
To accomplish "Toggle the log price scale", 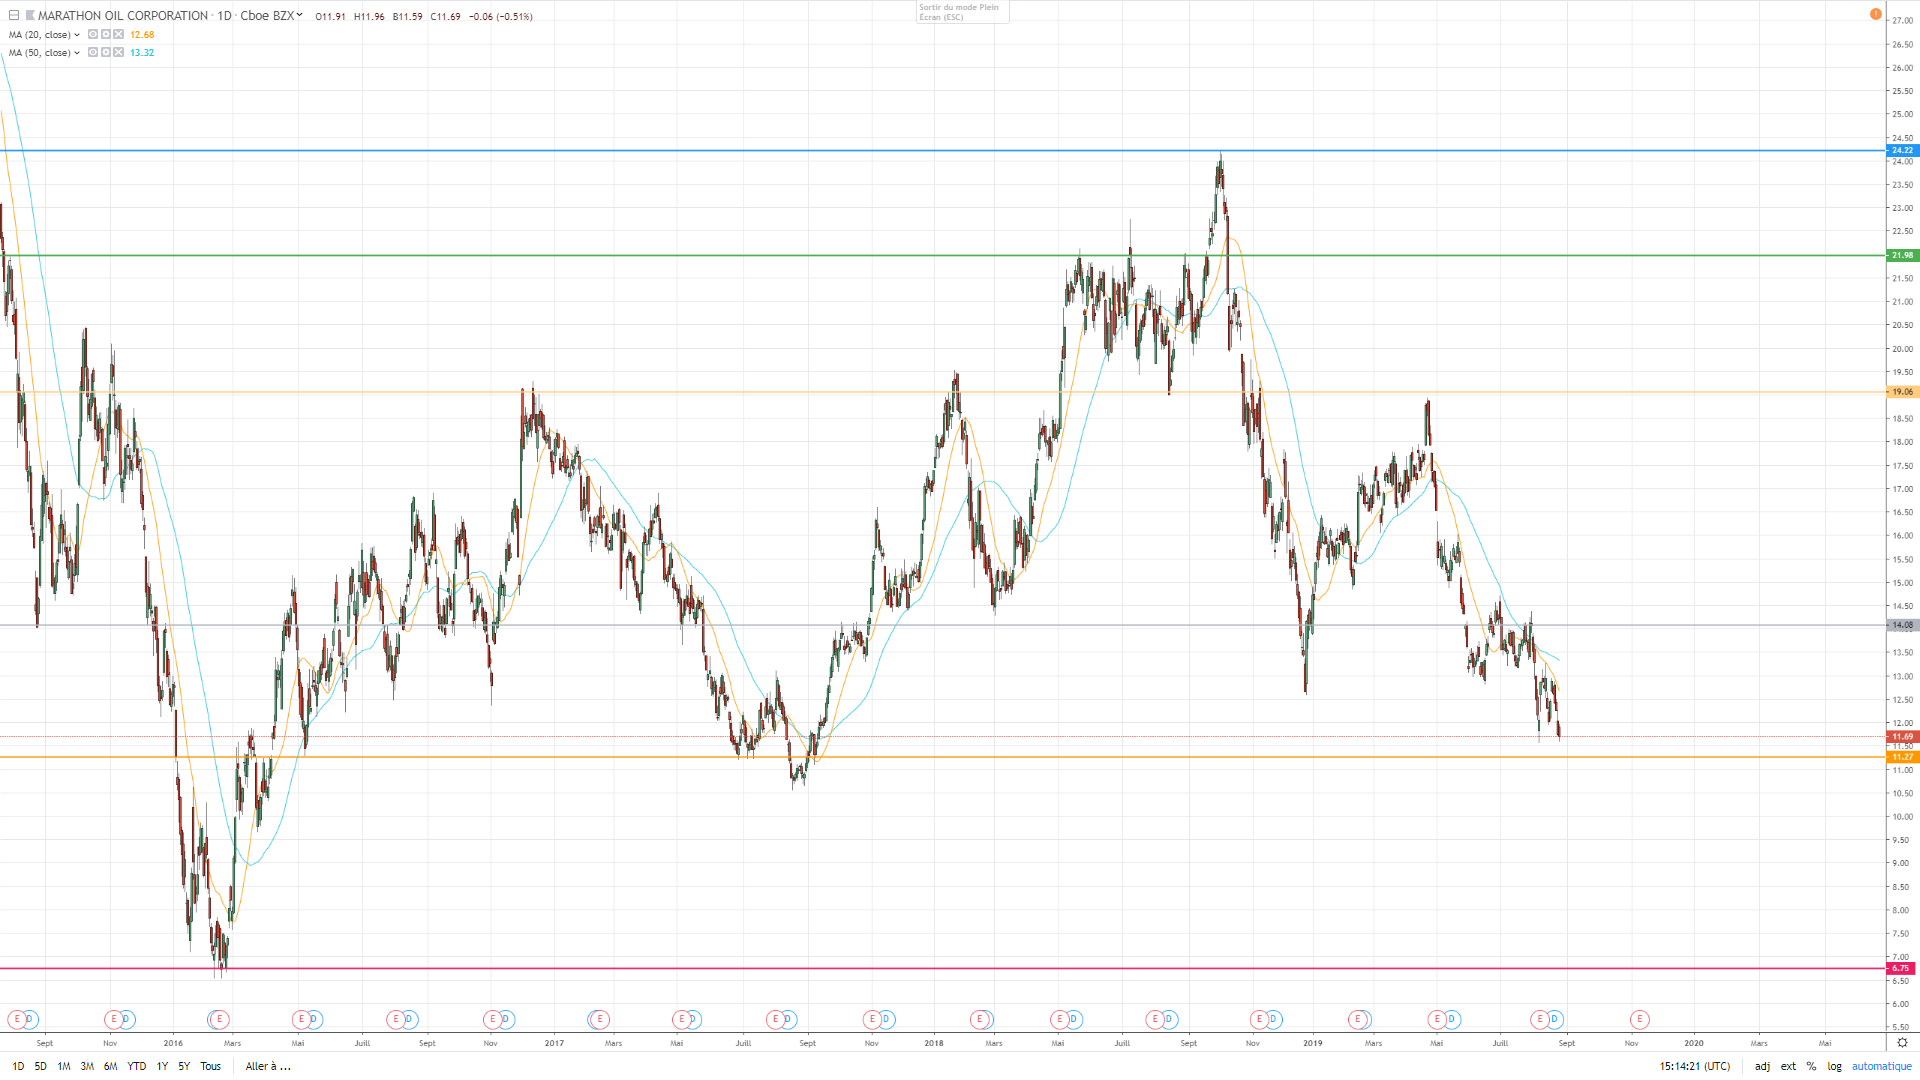I will 1834,1067.
